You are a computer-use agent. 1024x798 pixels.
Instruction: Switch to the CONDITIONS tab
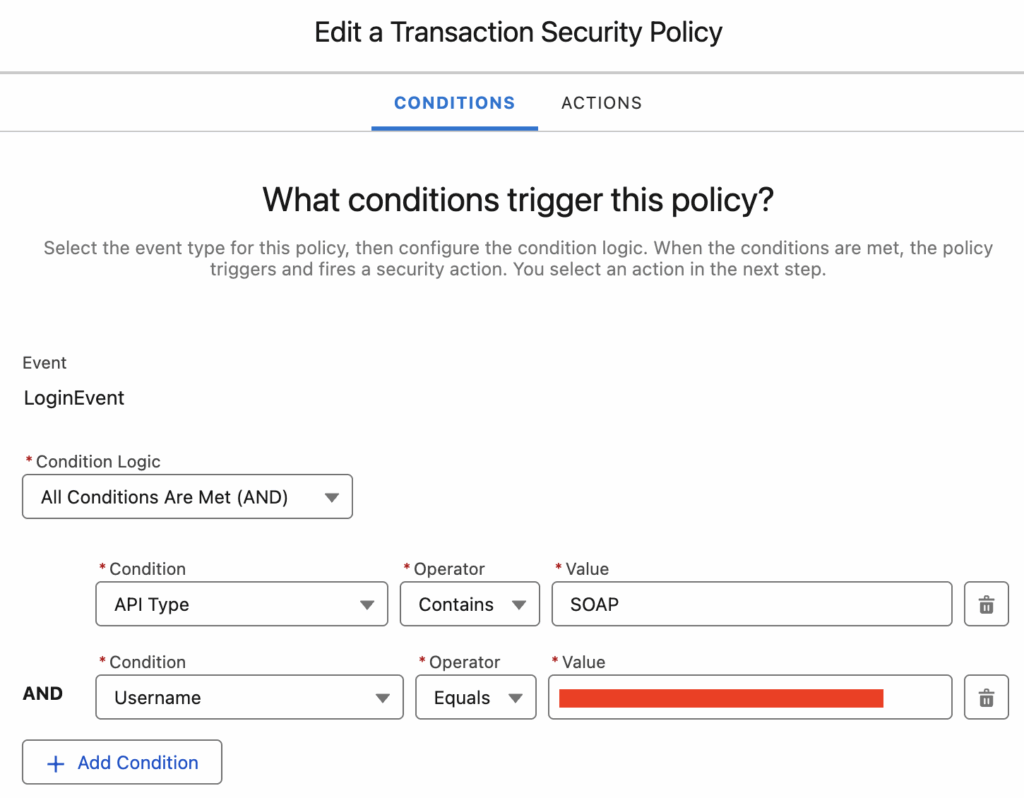454,103
